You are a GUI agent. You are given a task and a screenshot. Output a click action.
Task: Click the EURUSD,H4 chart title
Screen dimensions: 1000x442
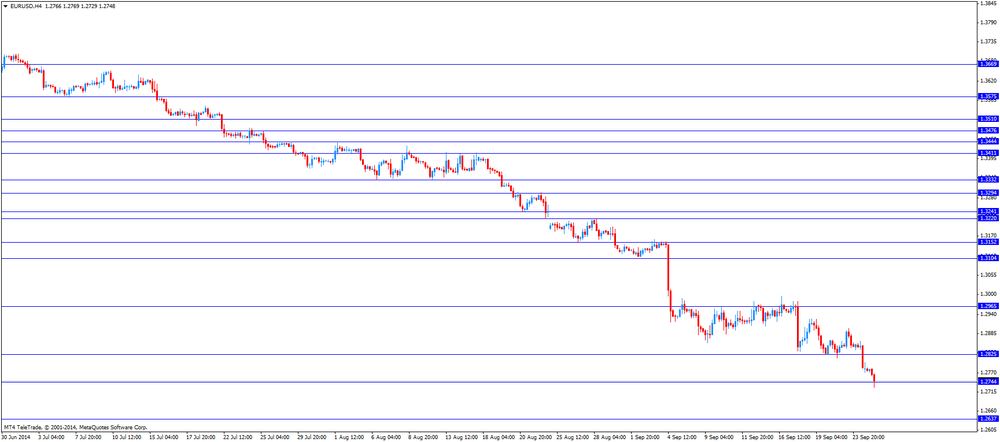pyautogui.click(x=27, y=6)
